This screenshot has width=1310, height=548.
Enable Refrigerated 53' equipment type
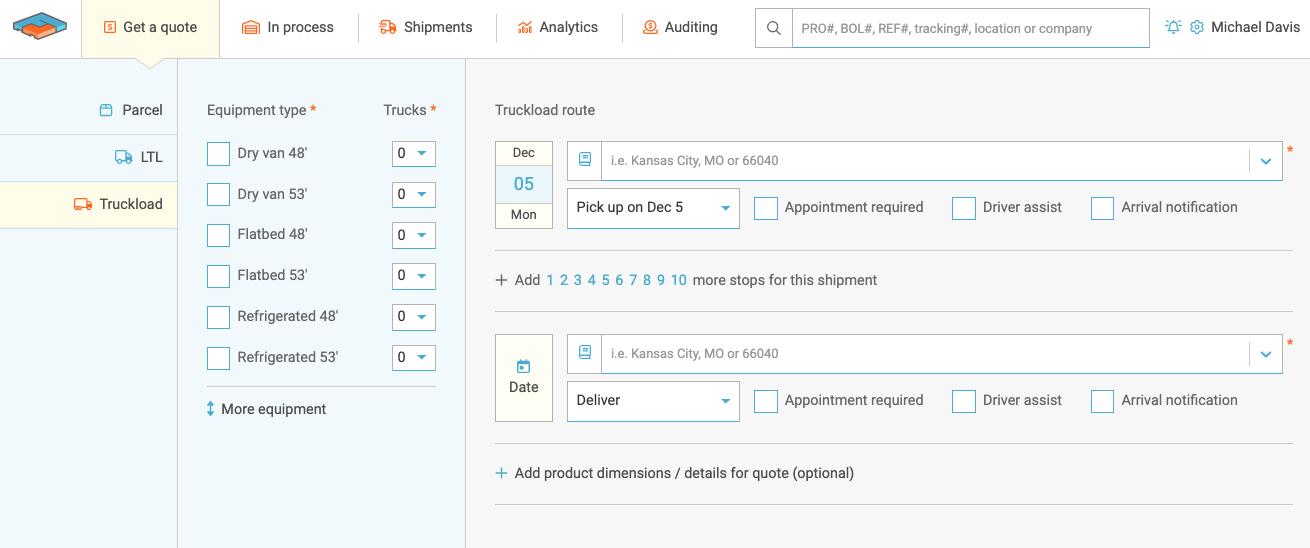(x=218, y=357)
